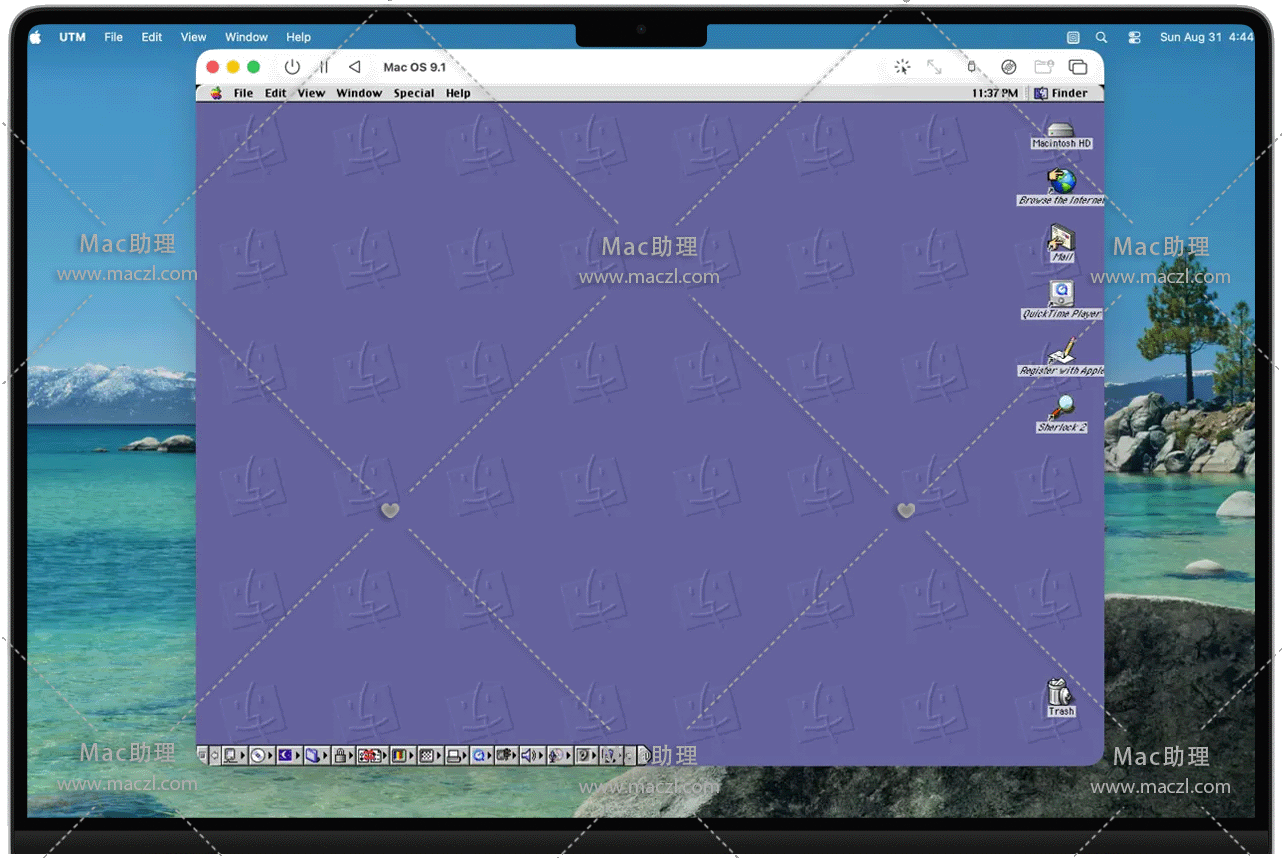This screenshot has width=1282, height=858.
Task: Click the rainbow Apple menu icon
Action: pyautogui.click(x=216, y=93)
